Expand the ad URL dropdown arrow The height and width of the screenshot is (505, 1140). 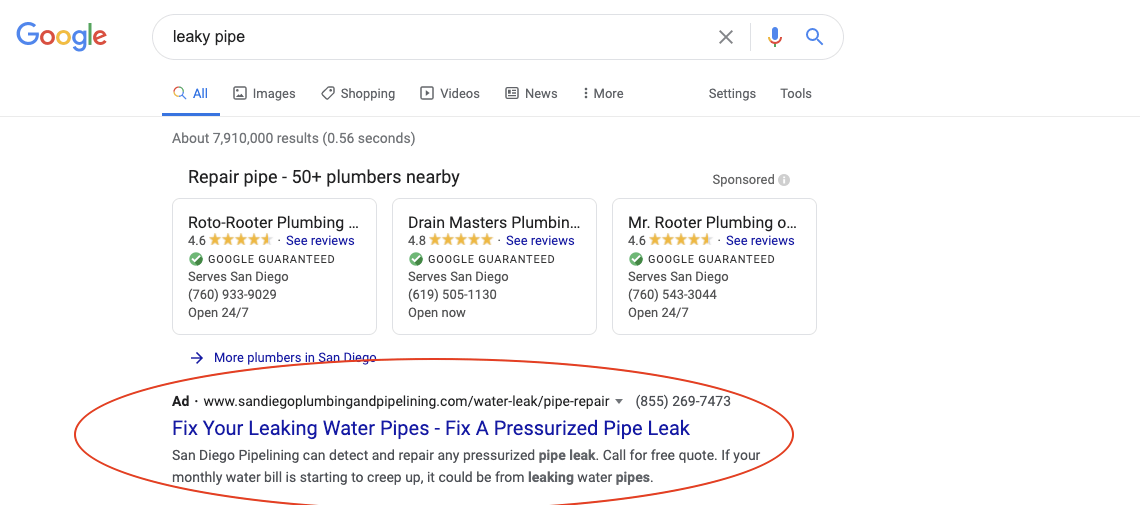619,401
